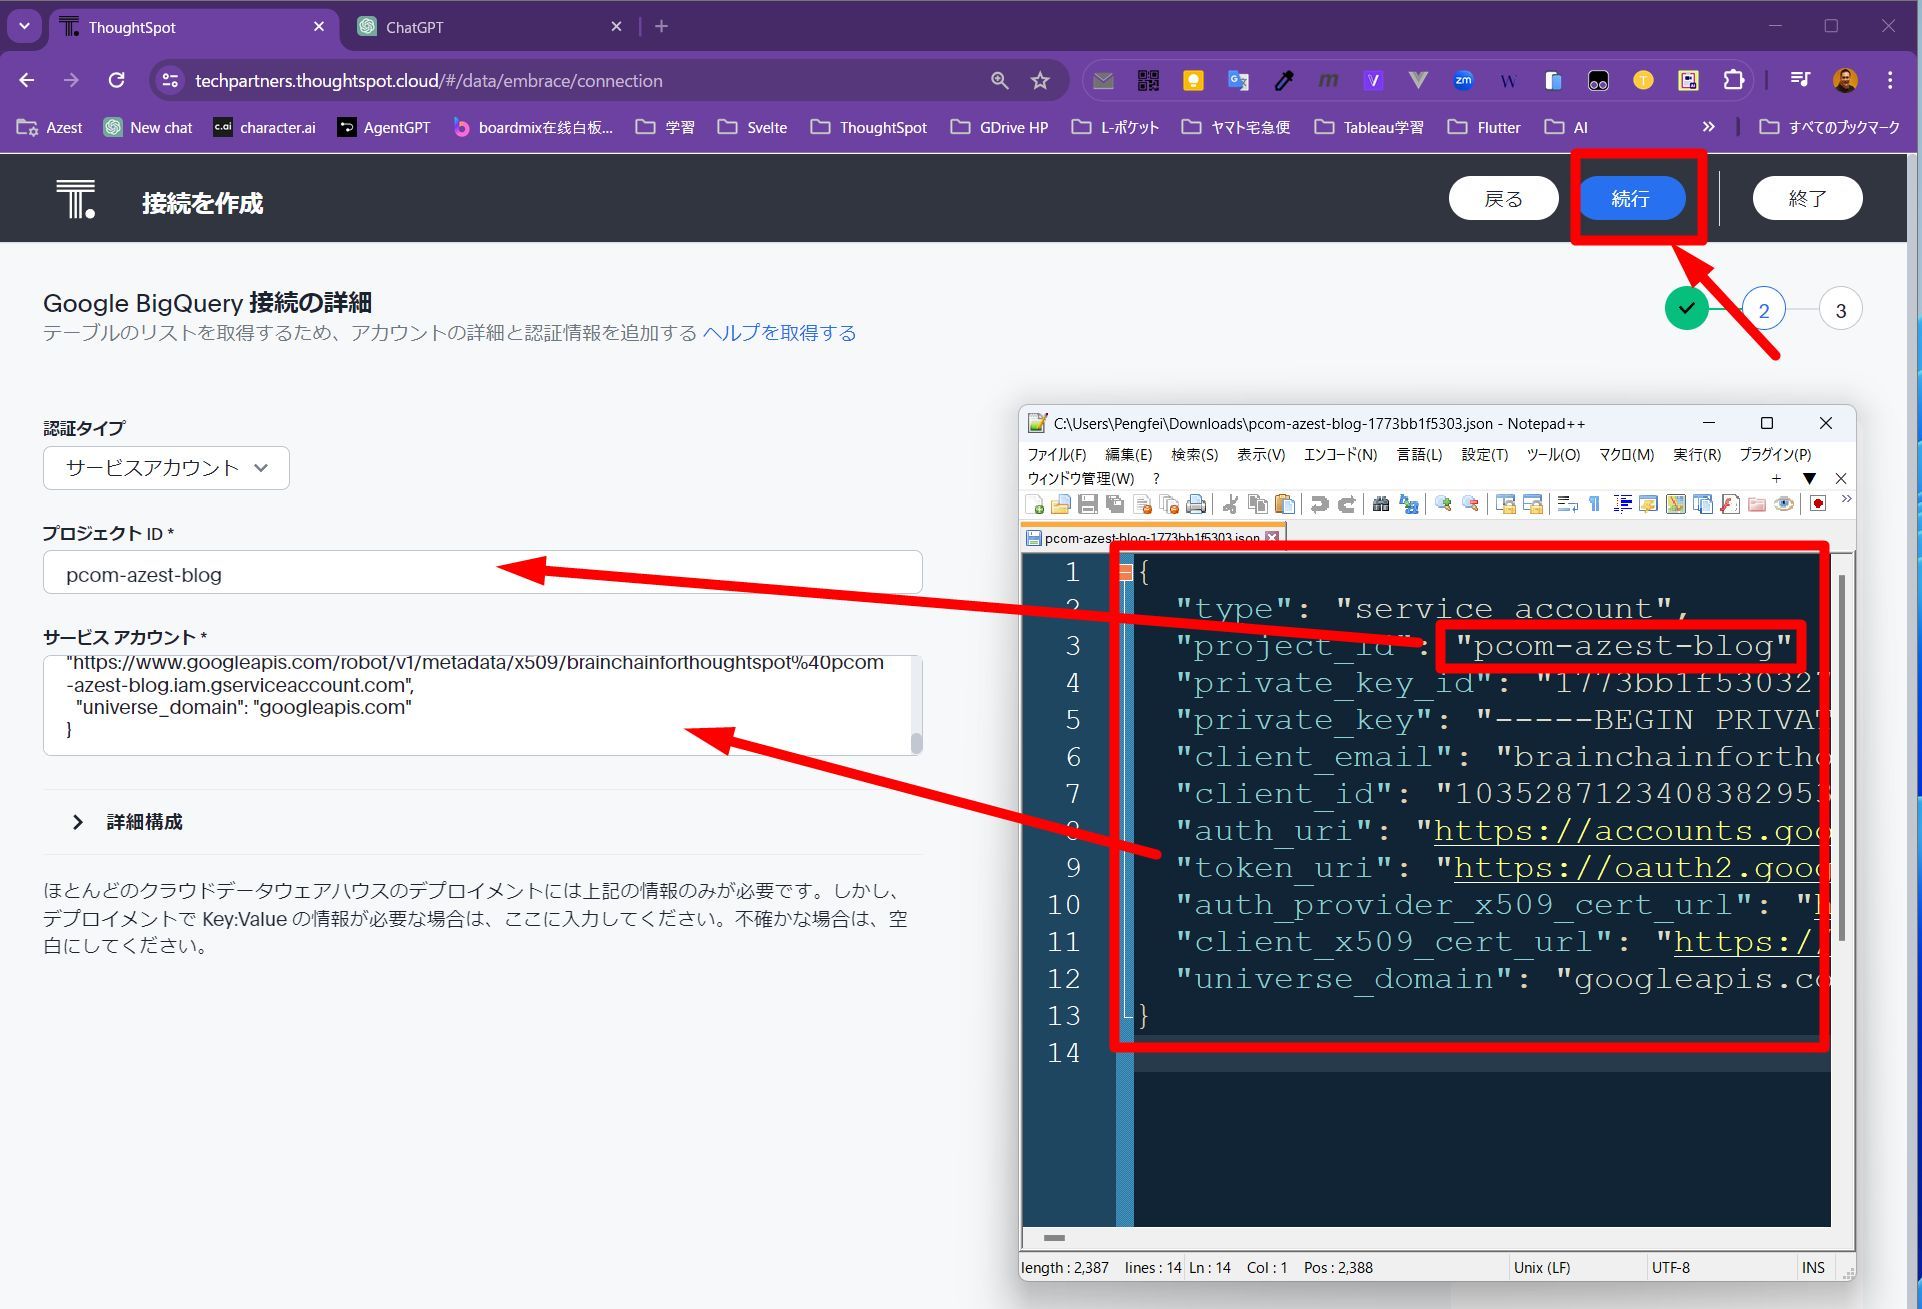Toggle Notepad++ word wrap icon
The image size is (1922, 1309).
tap(1567, 504)
